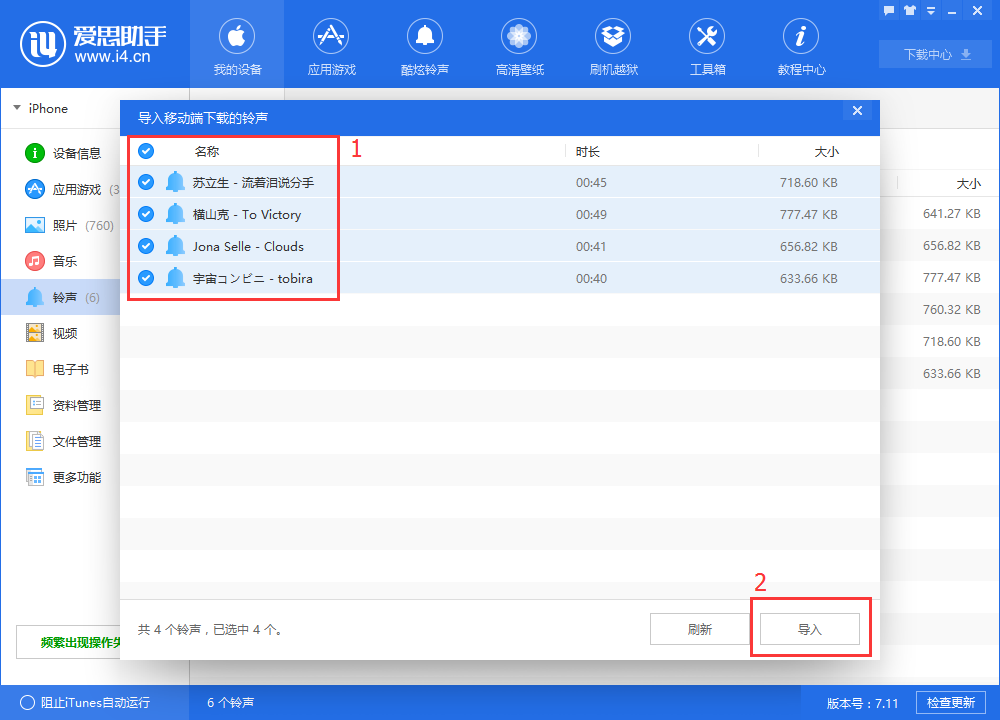Click the bell icon beside 苏立生 ringtone
1000x720 pixels.
pyautogui.click(x=176, y=182)
